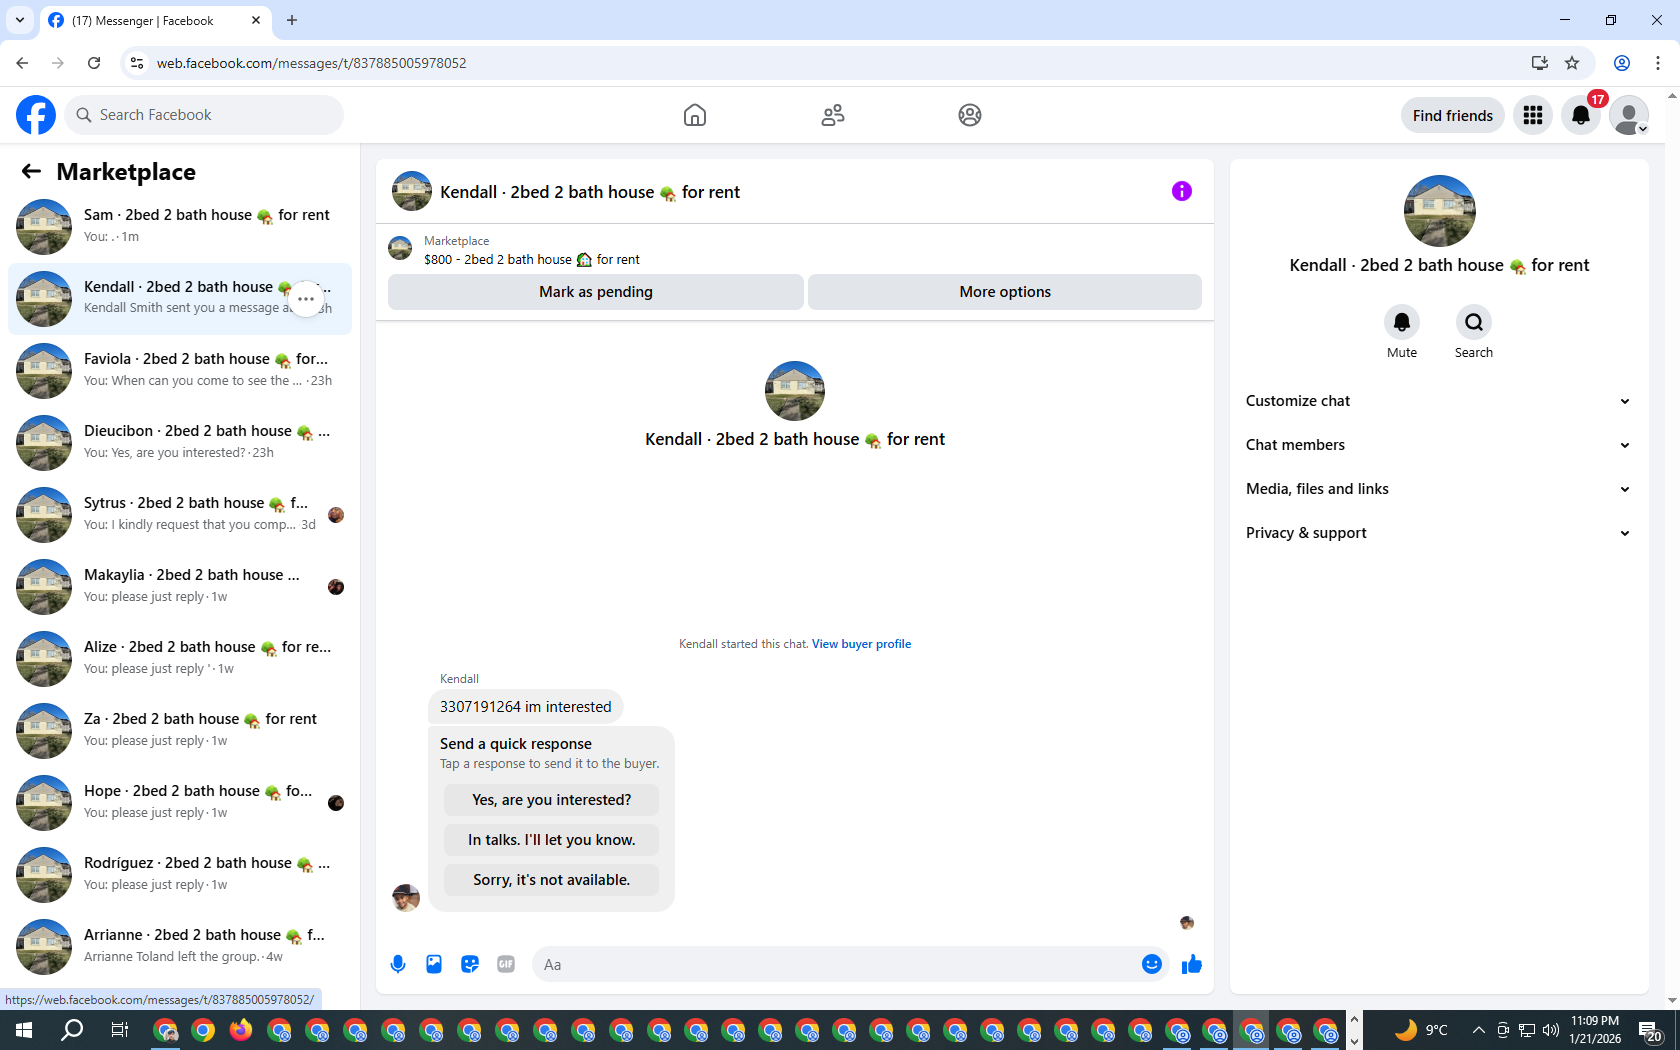Click the Mark as pending button
Viewport: 1680px width, 1050px height.
596,292
